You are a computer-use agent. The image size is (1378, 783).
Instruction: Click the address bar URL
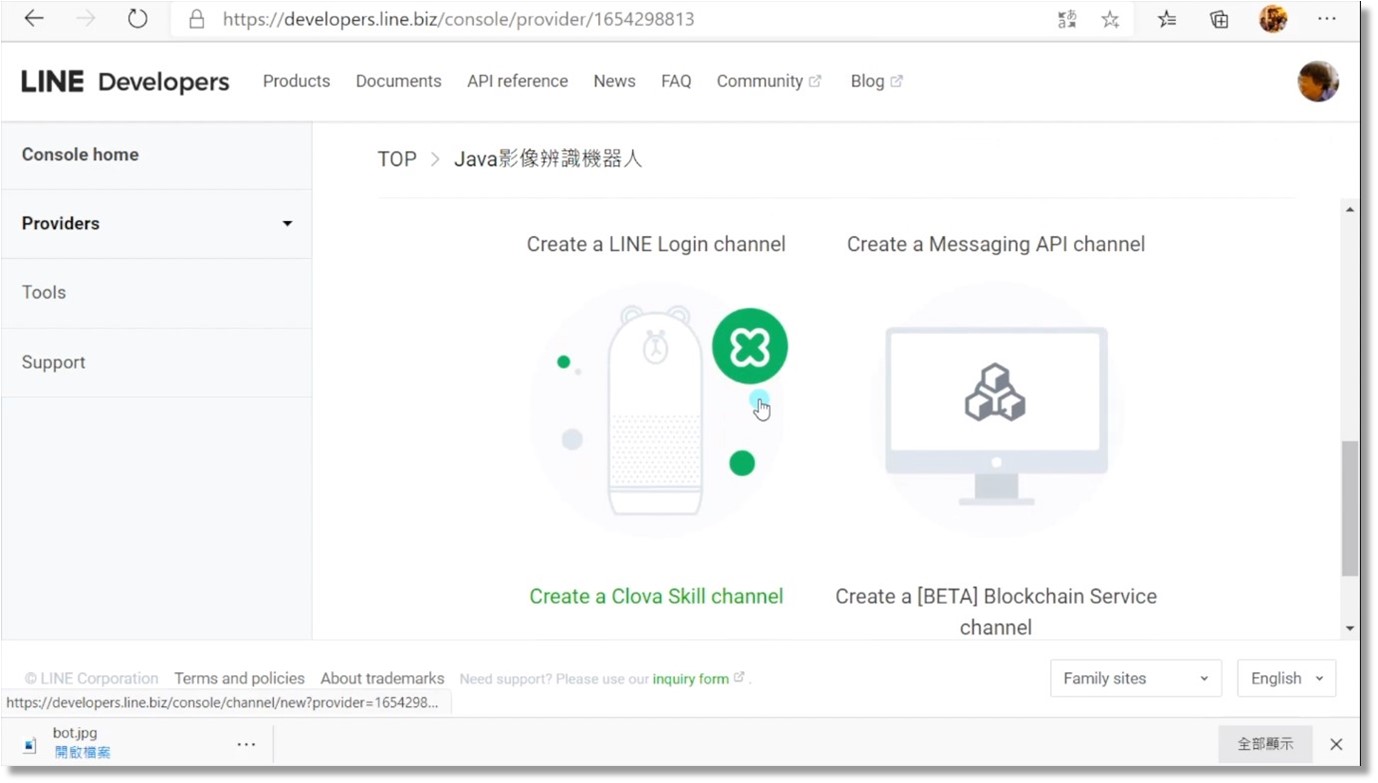[x=458, y=19]
